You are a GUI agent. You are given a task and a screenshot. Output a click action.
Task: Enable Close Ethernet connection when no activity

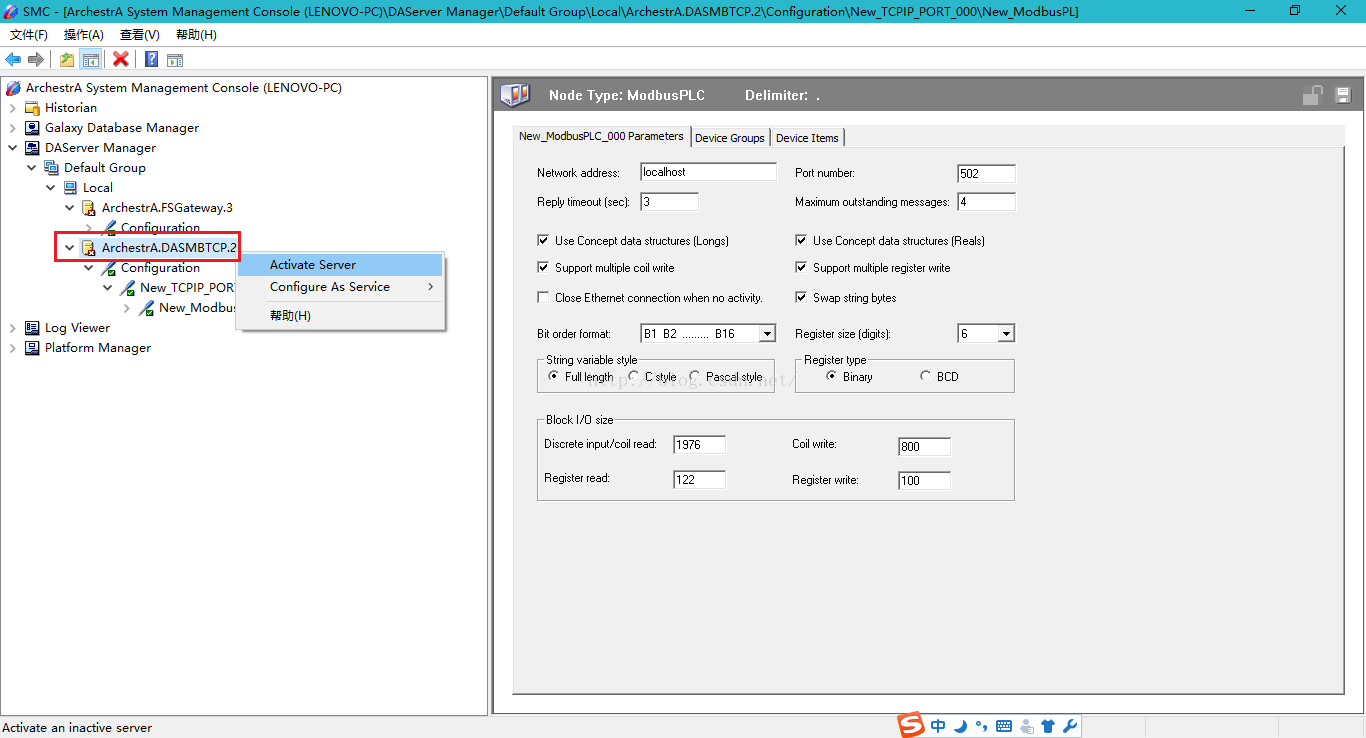click(543, 298)
